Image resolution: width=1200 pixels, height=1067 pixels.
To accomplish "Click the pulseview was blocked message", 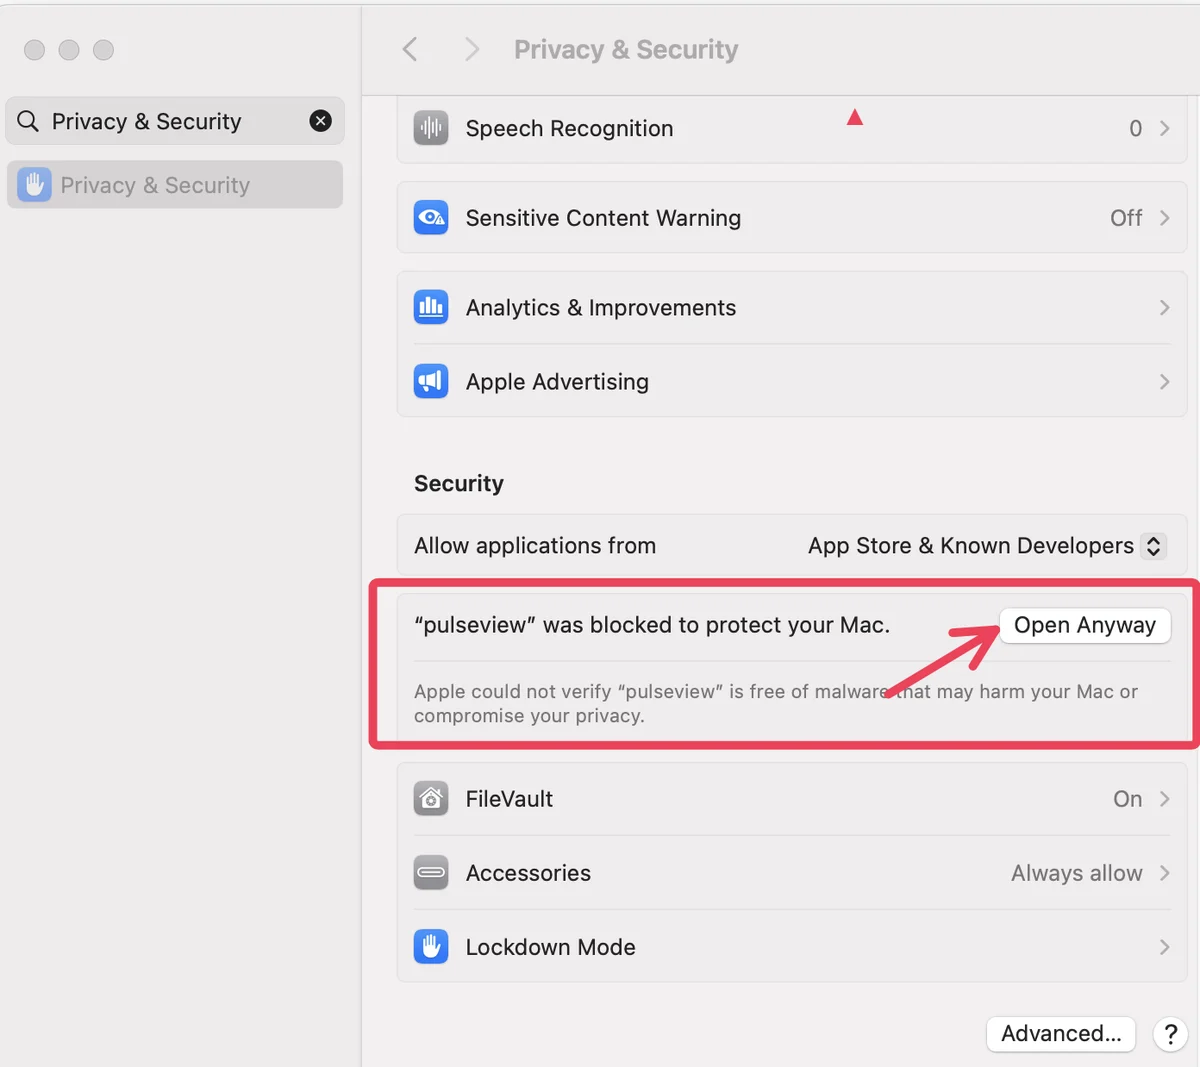I will pyautogui.click(x=652, y=625).
